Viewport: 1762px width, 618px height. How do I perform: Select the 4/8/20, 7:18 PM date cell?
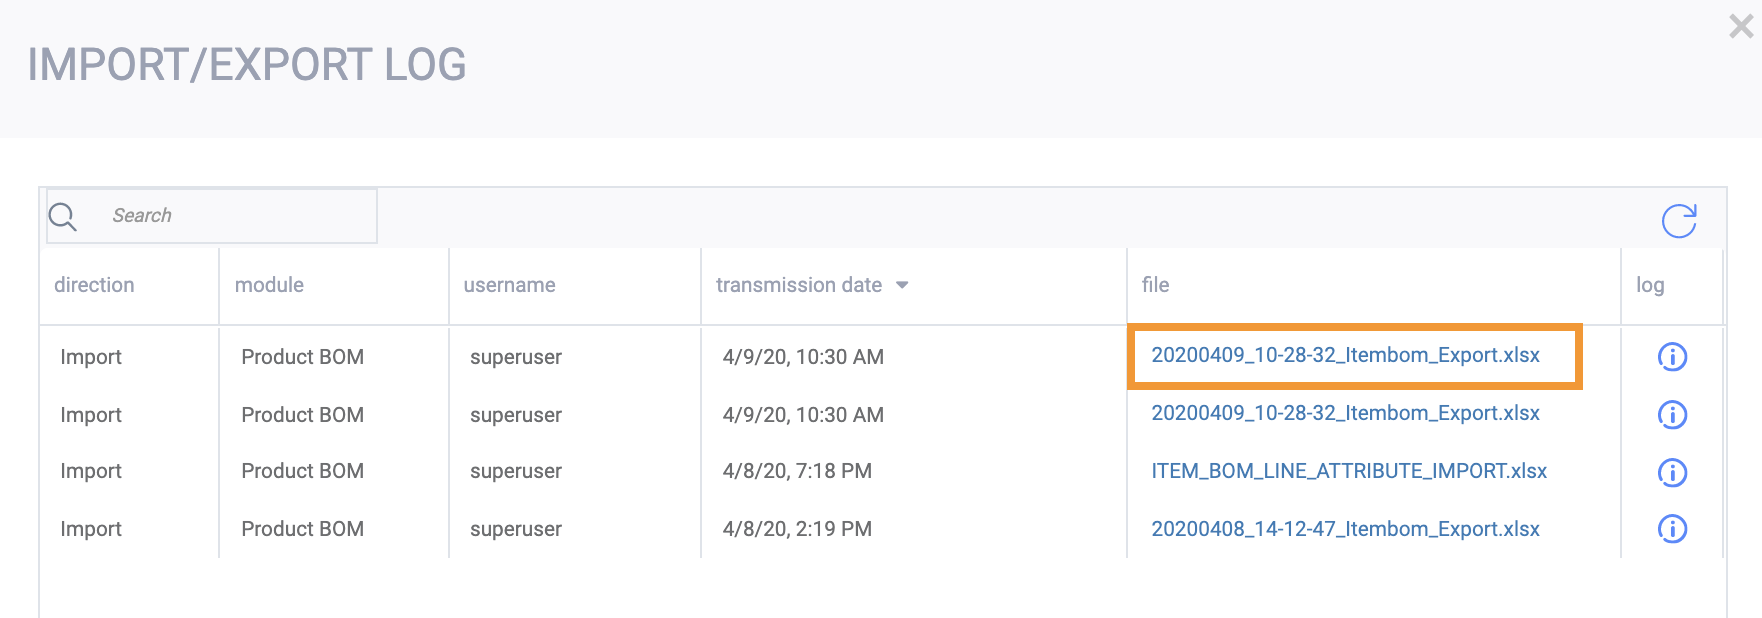pos(797,471)
